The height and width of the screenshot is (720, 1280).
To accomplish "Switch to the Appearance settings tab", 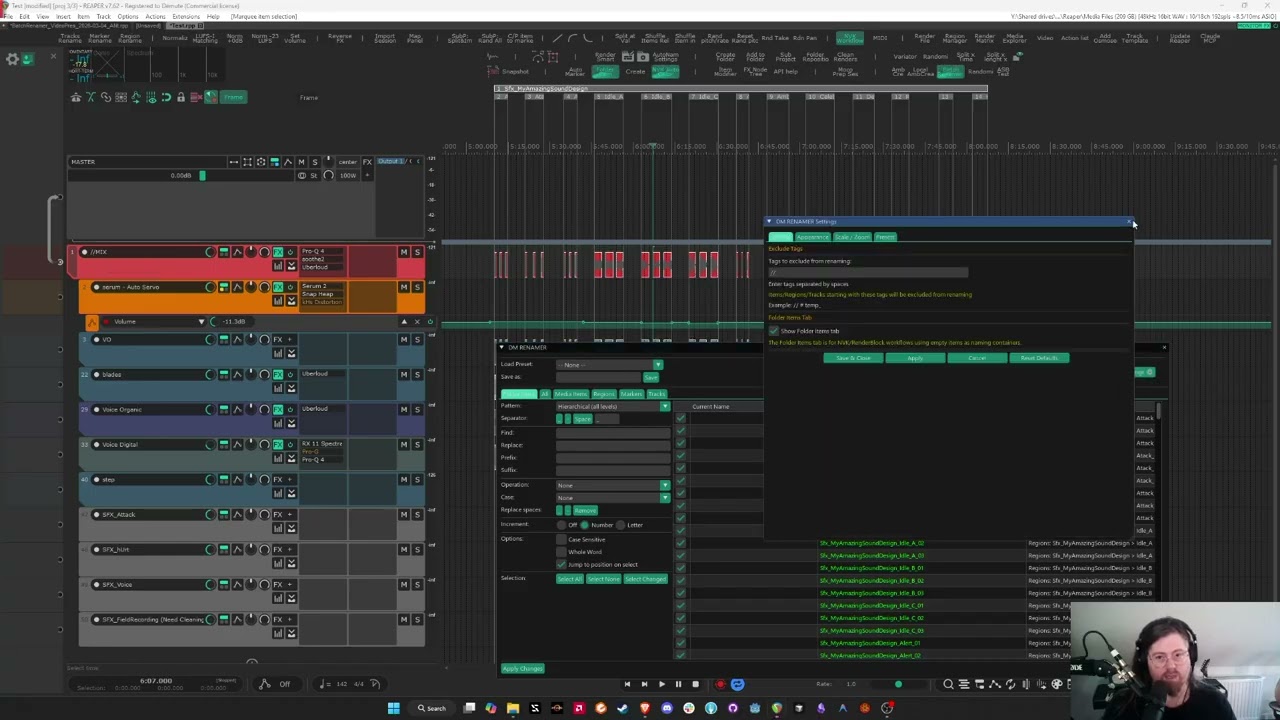I will coord(812,237).
